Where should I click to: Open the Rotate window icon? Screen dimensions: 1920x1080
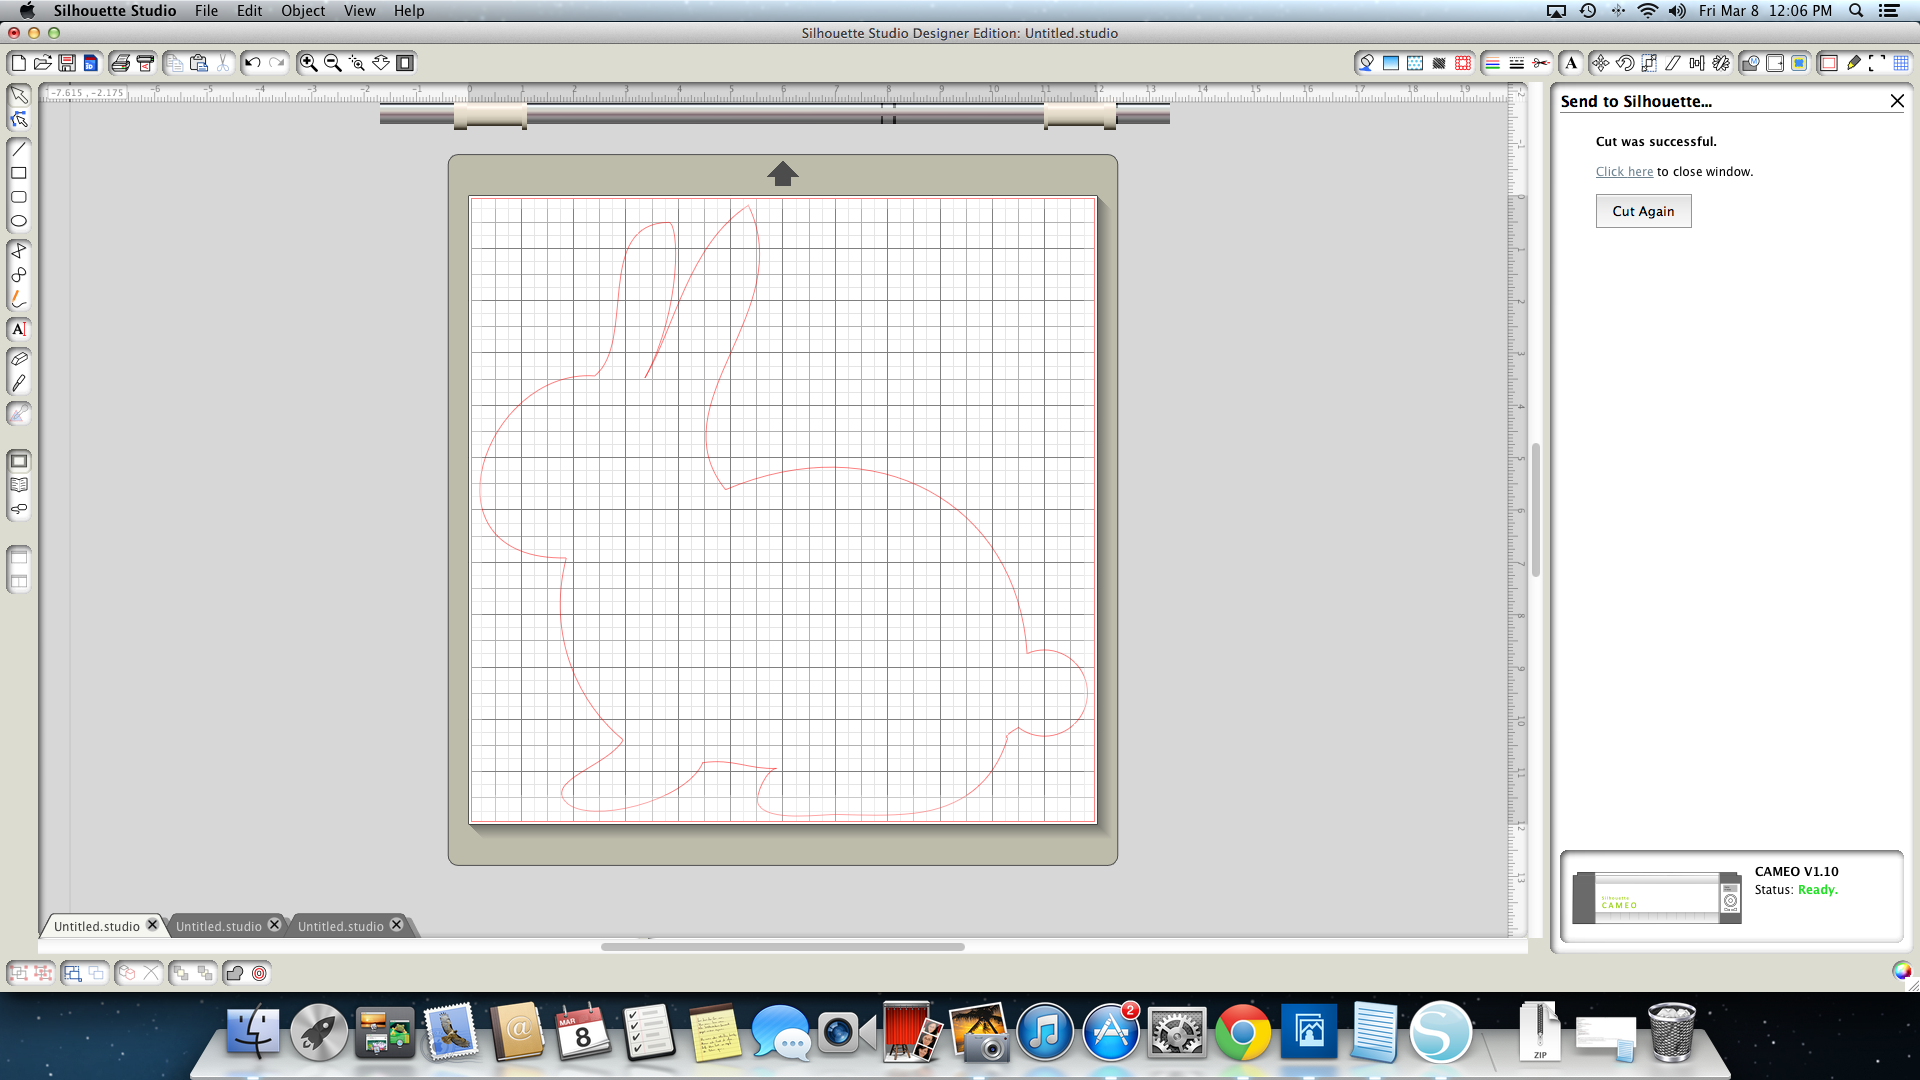pos(1625,63)
